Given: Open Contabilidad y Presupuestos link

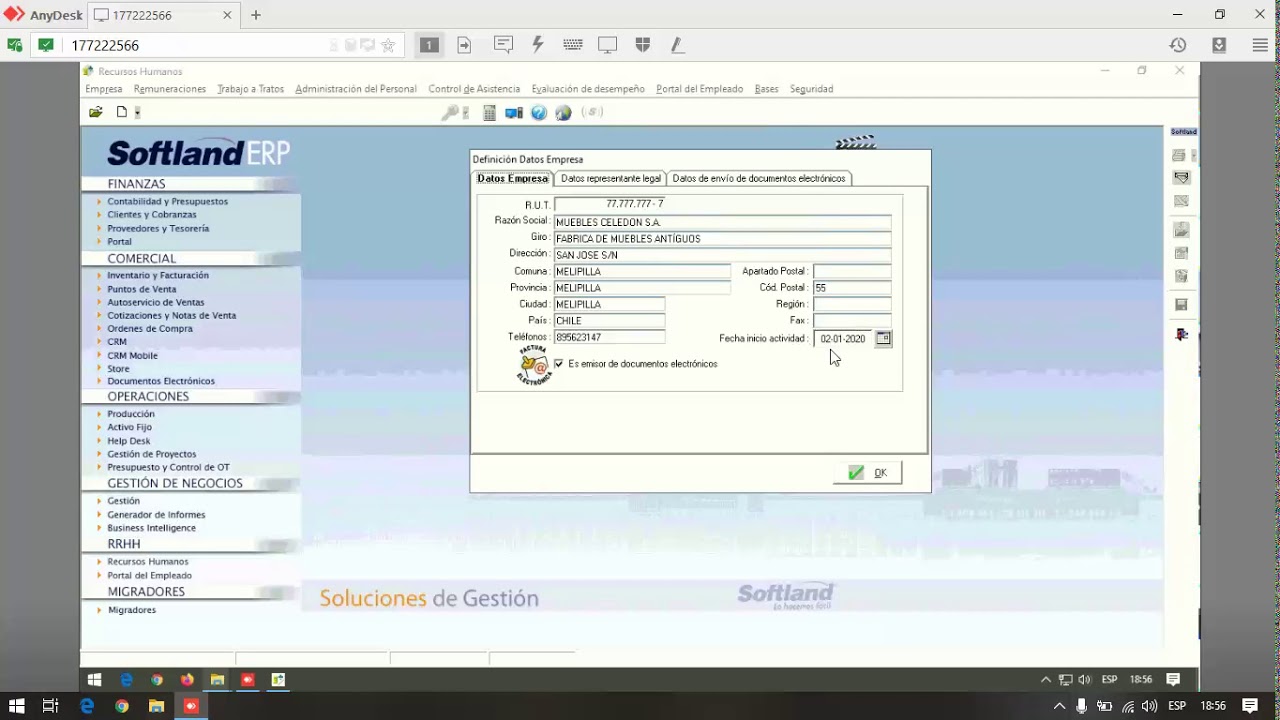Looking at the screenshot, I should 167,201.
